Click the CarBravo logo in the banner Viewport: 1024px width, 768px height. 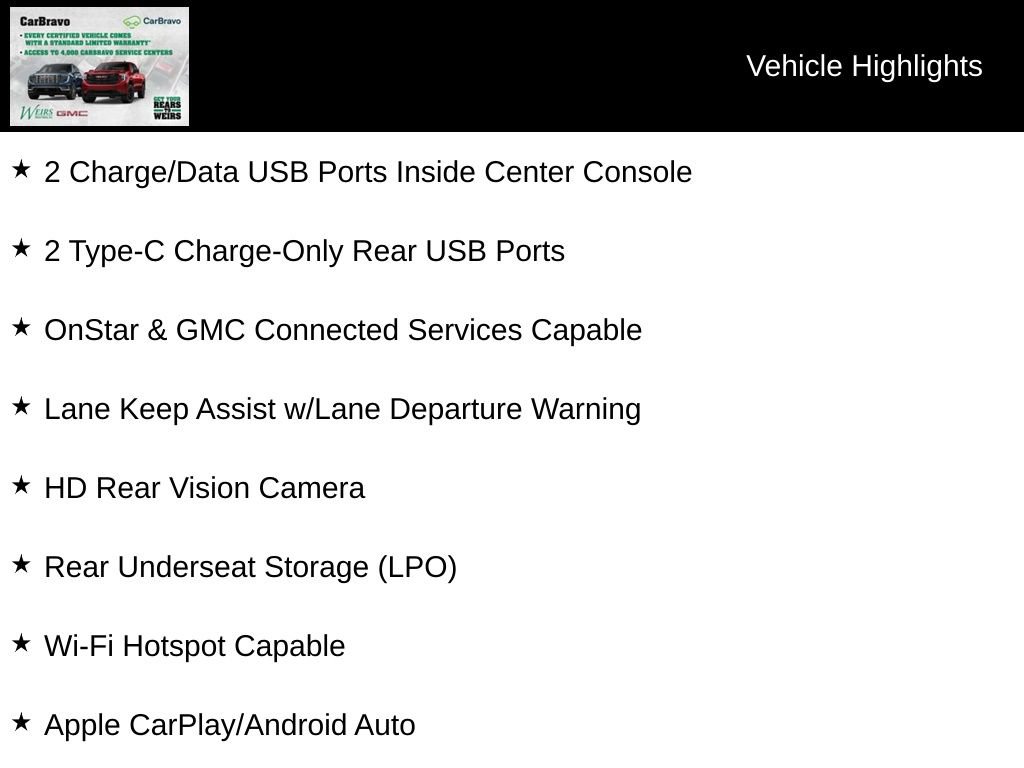pos(152,21)
